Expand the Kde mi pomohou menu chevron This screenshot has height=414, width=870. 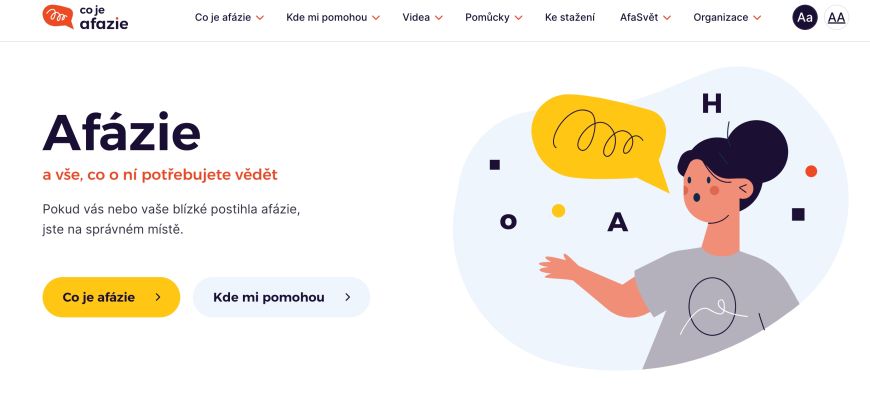click(x=376, y=18)
